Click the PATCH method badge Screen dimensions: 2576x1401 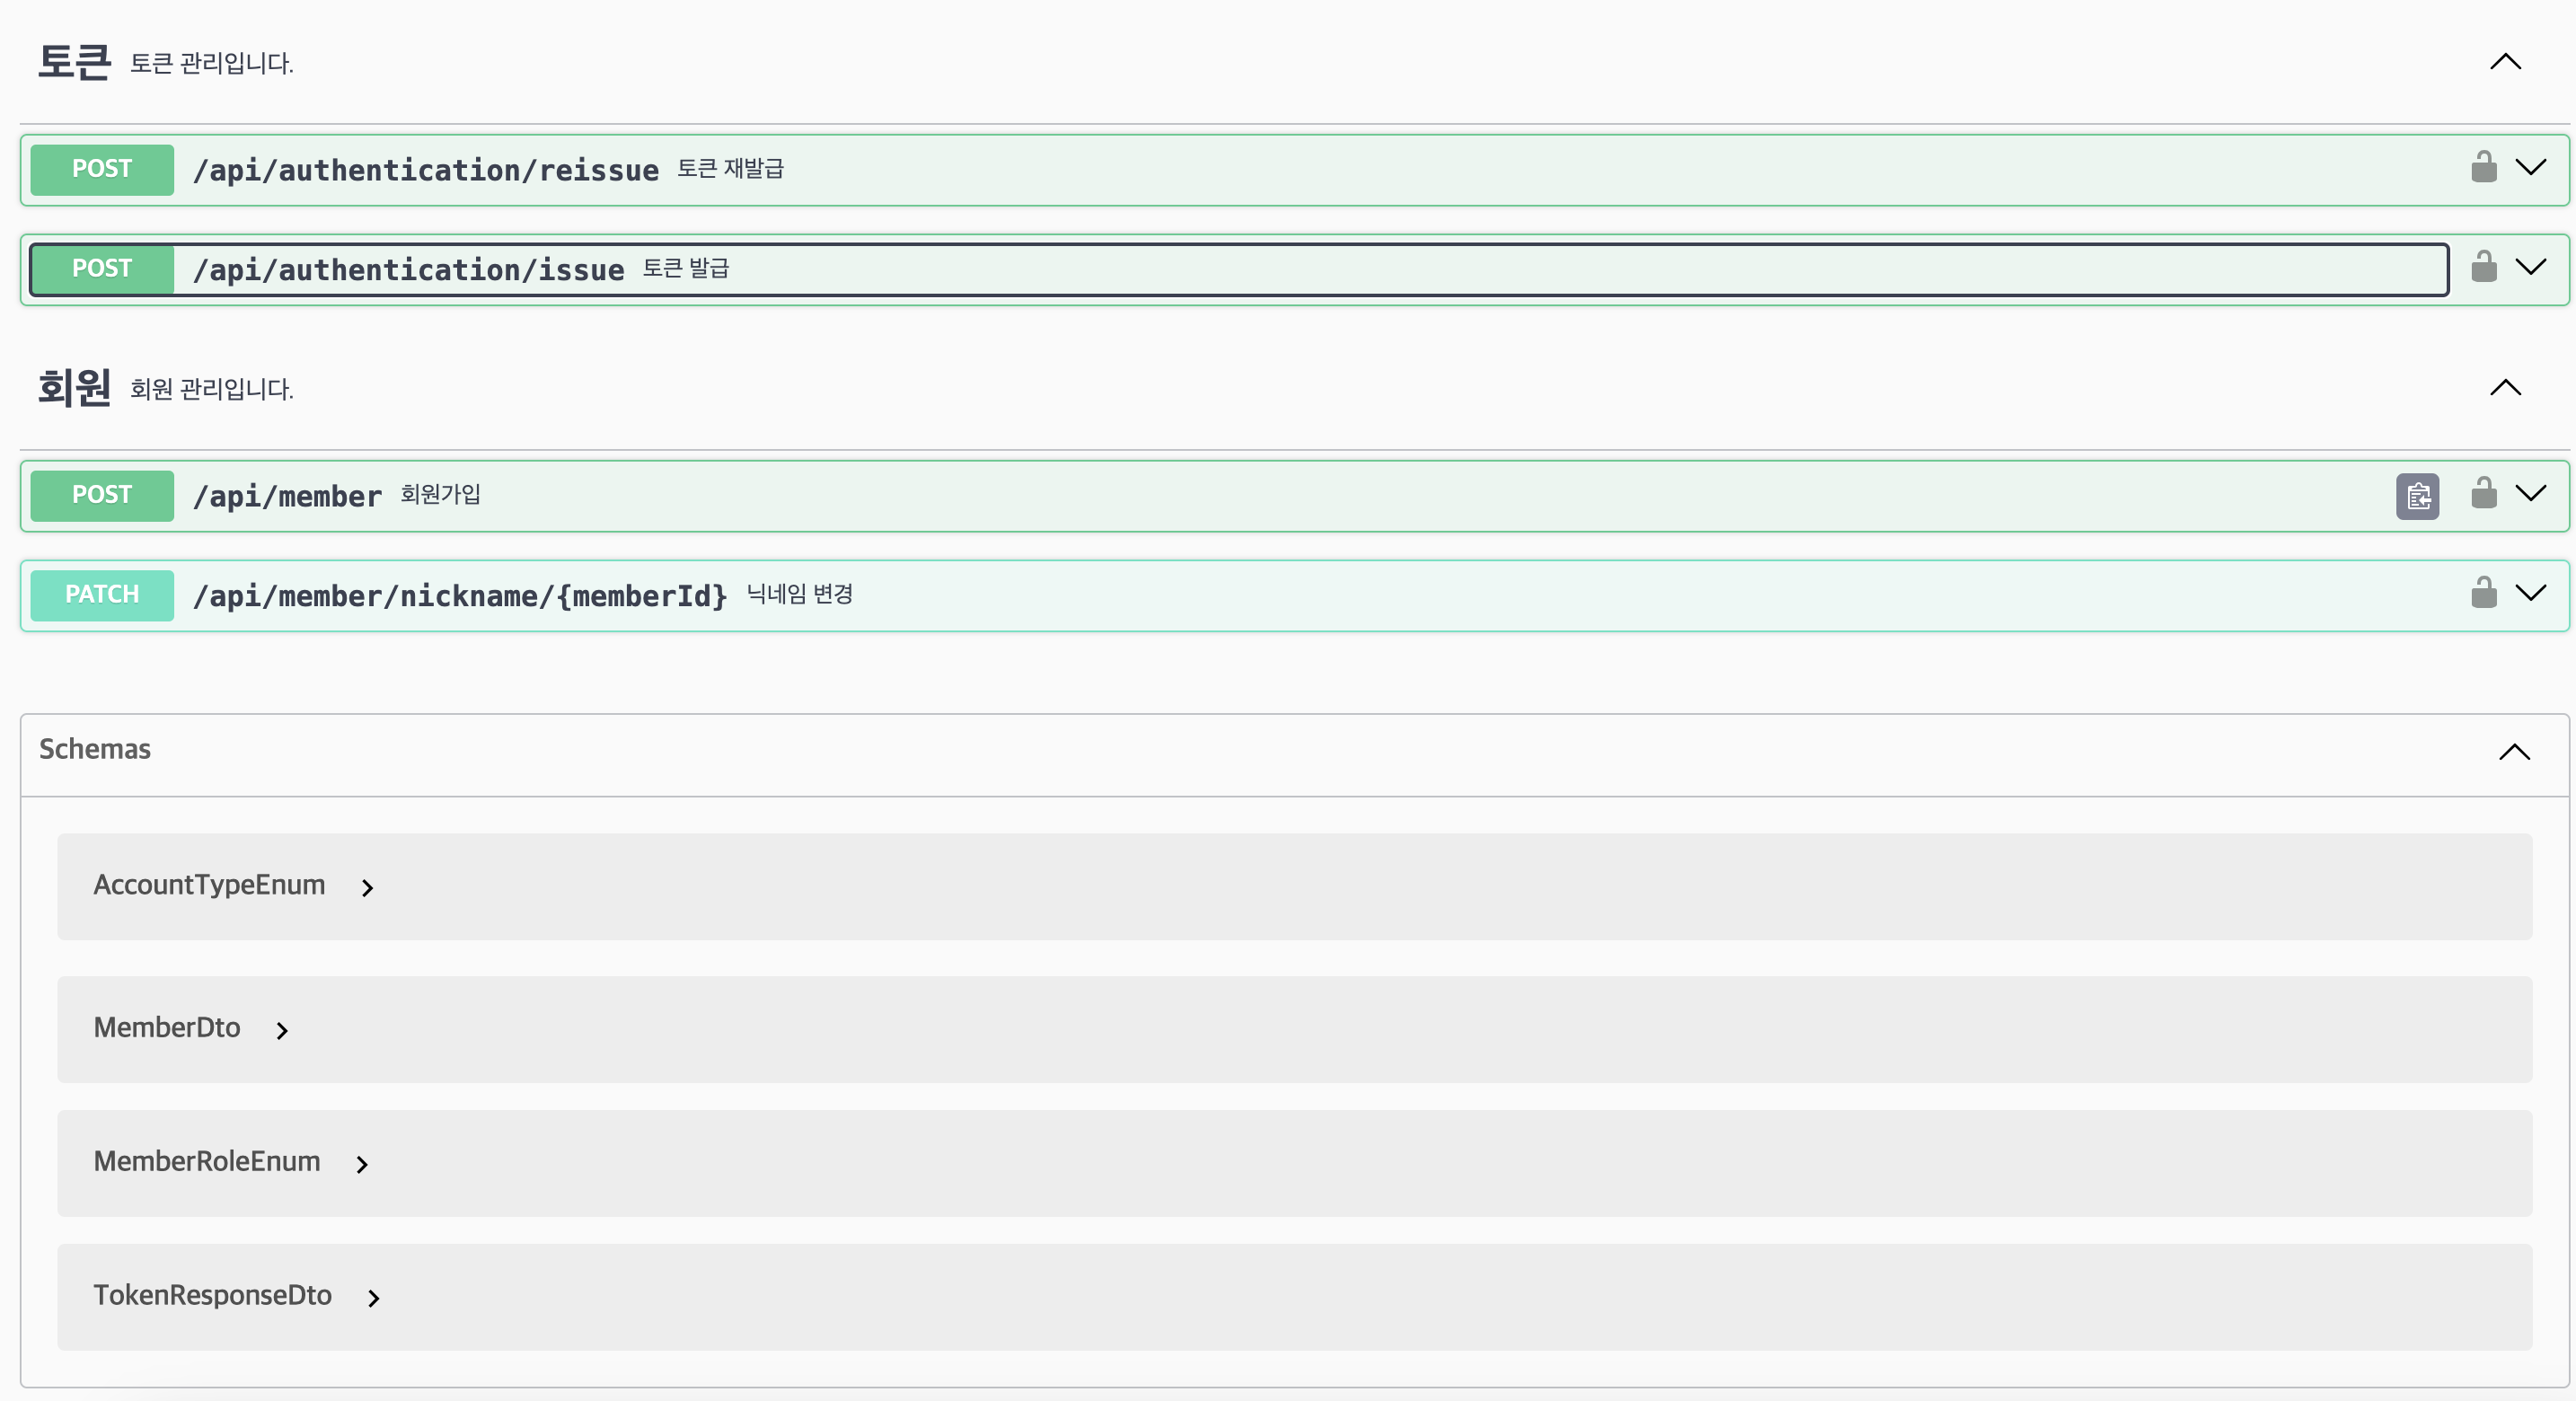[102, 596]
